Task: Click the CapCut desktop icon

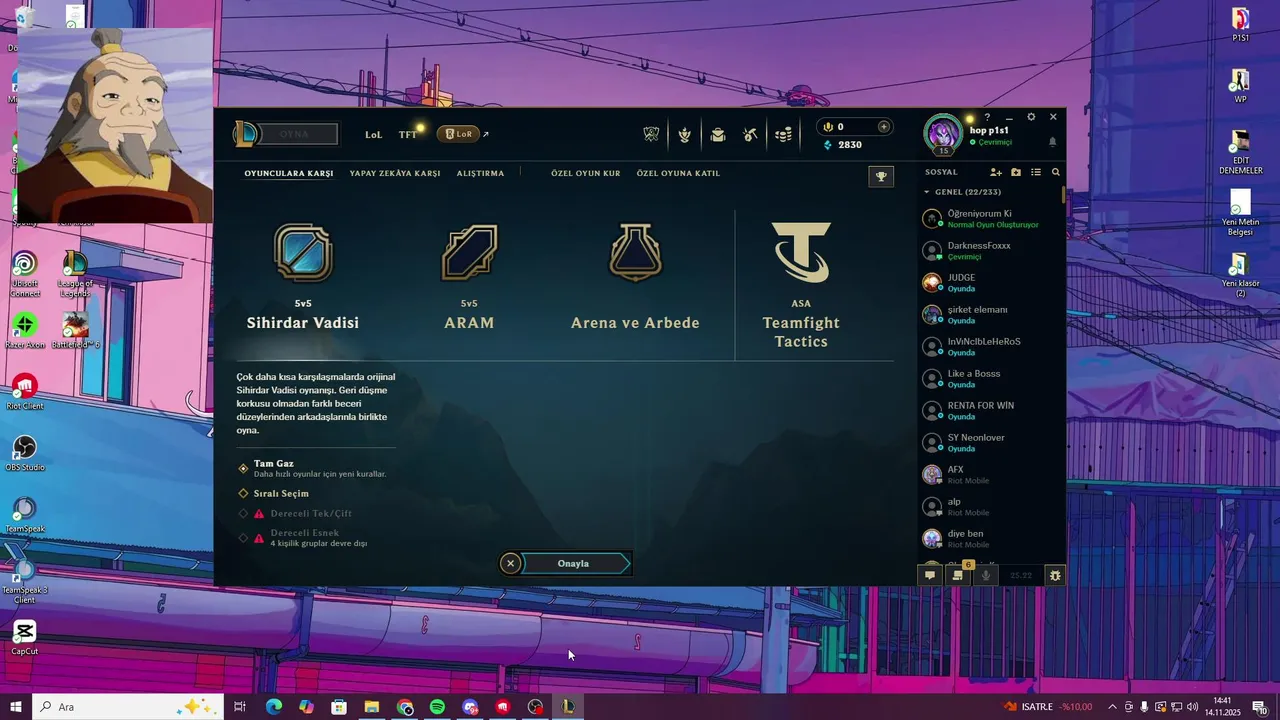Action: [x=25, y=637]
